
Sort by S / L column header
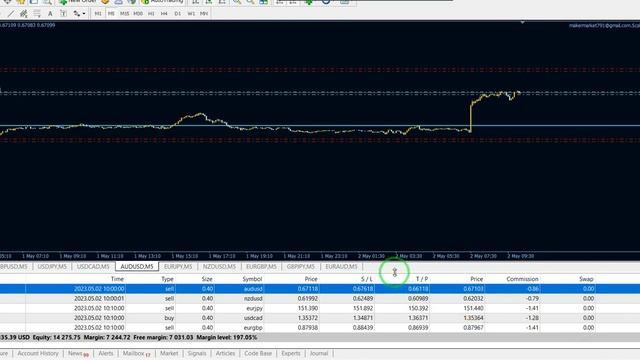[x=367, y=279]
